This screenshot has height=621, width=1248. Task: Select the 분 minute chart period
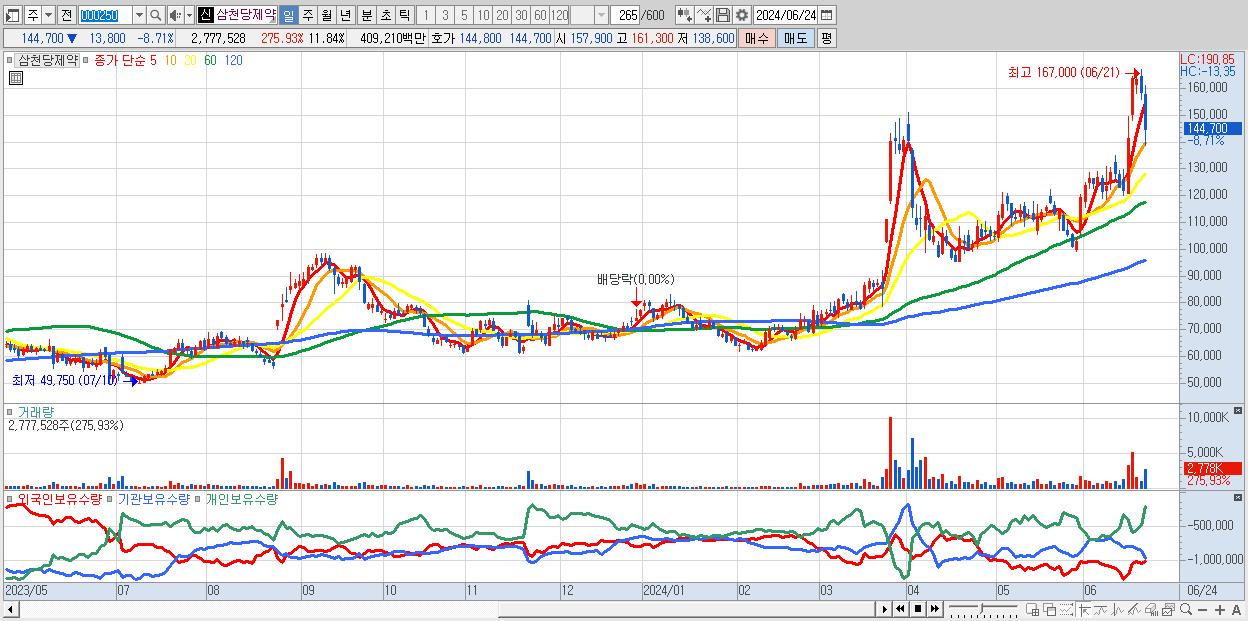tap(365, 15)
